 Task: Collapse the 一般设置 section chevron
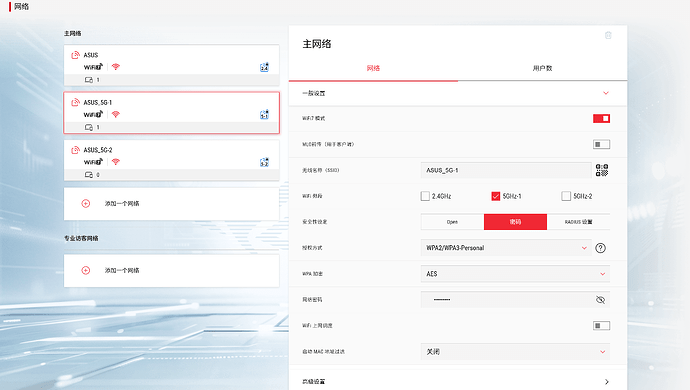[x=606, y=93]
